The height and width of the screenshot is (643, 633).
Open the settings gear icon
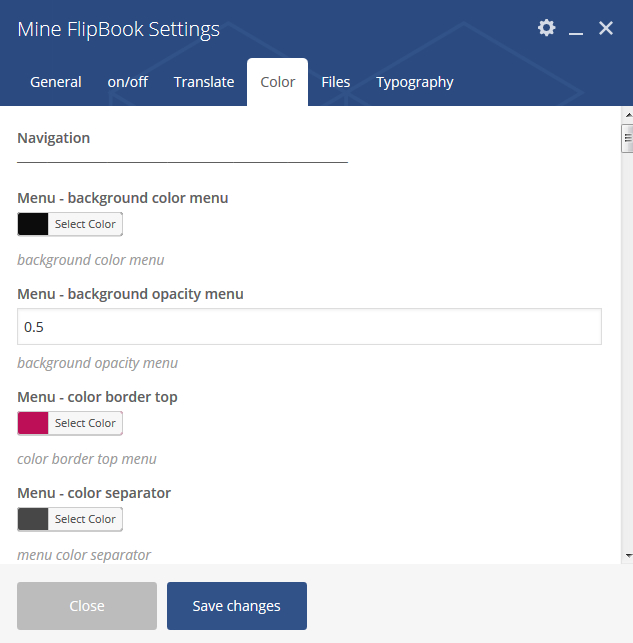546,28
